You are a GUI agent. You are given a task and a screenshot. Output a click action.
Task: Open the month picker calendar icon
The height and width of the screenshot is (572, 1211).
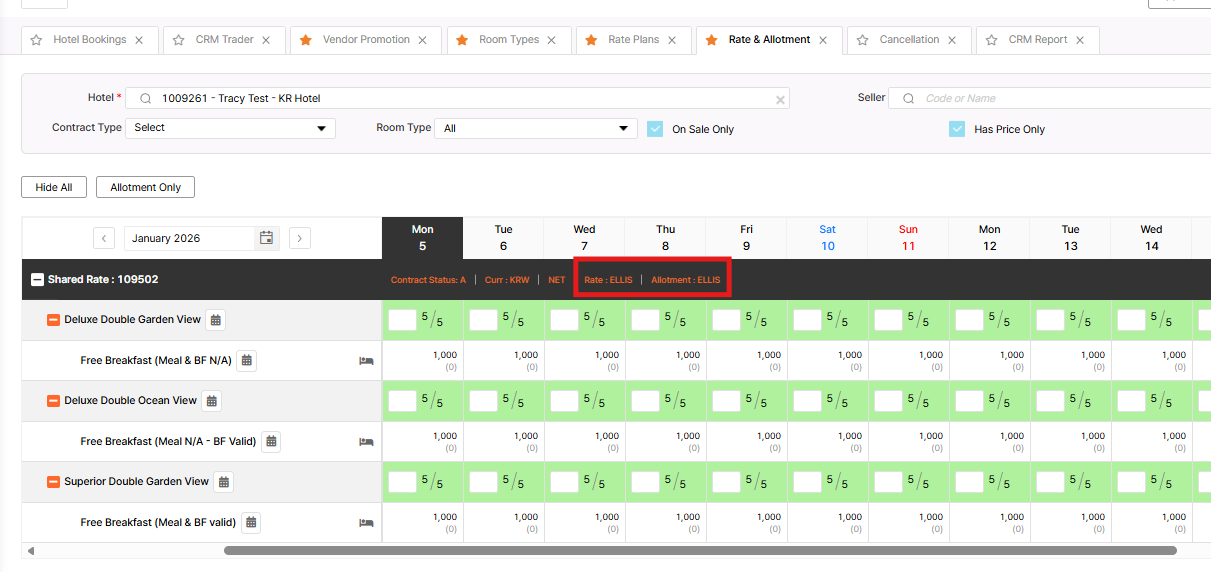267,238
